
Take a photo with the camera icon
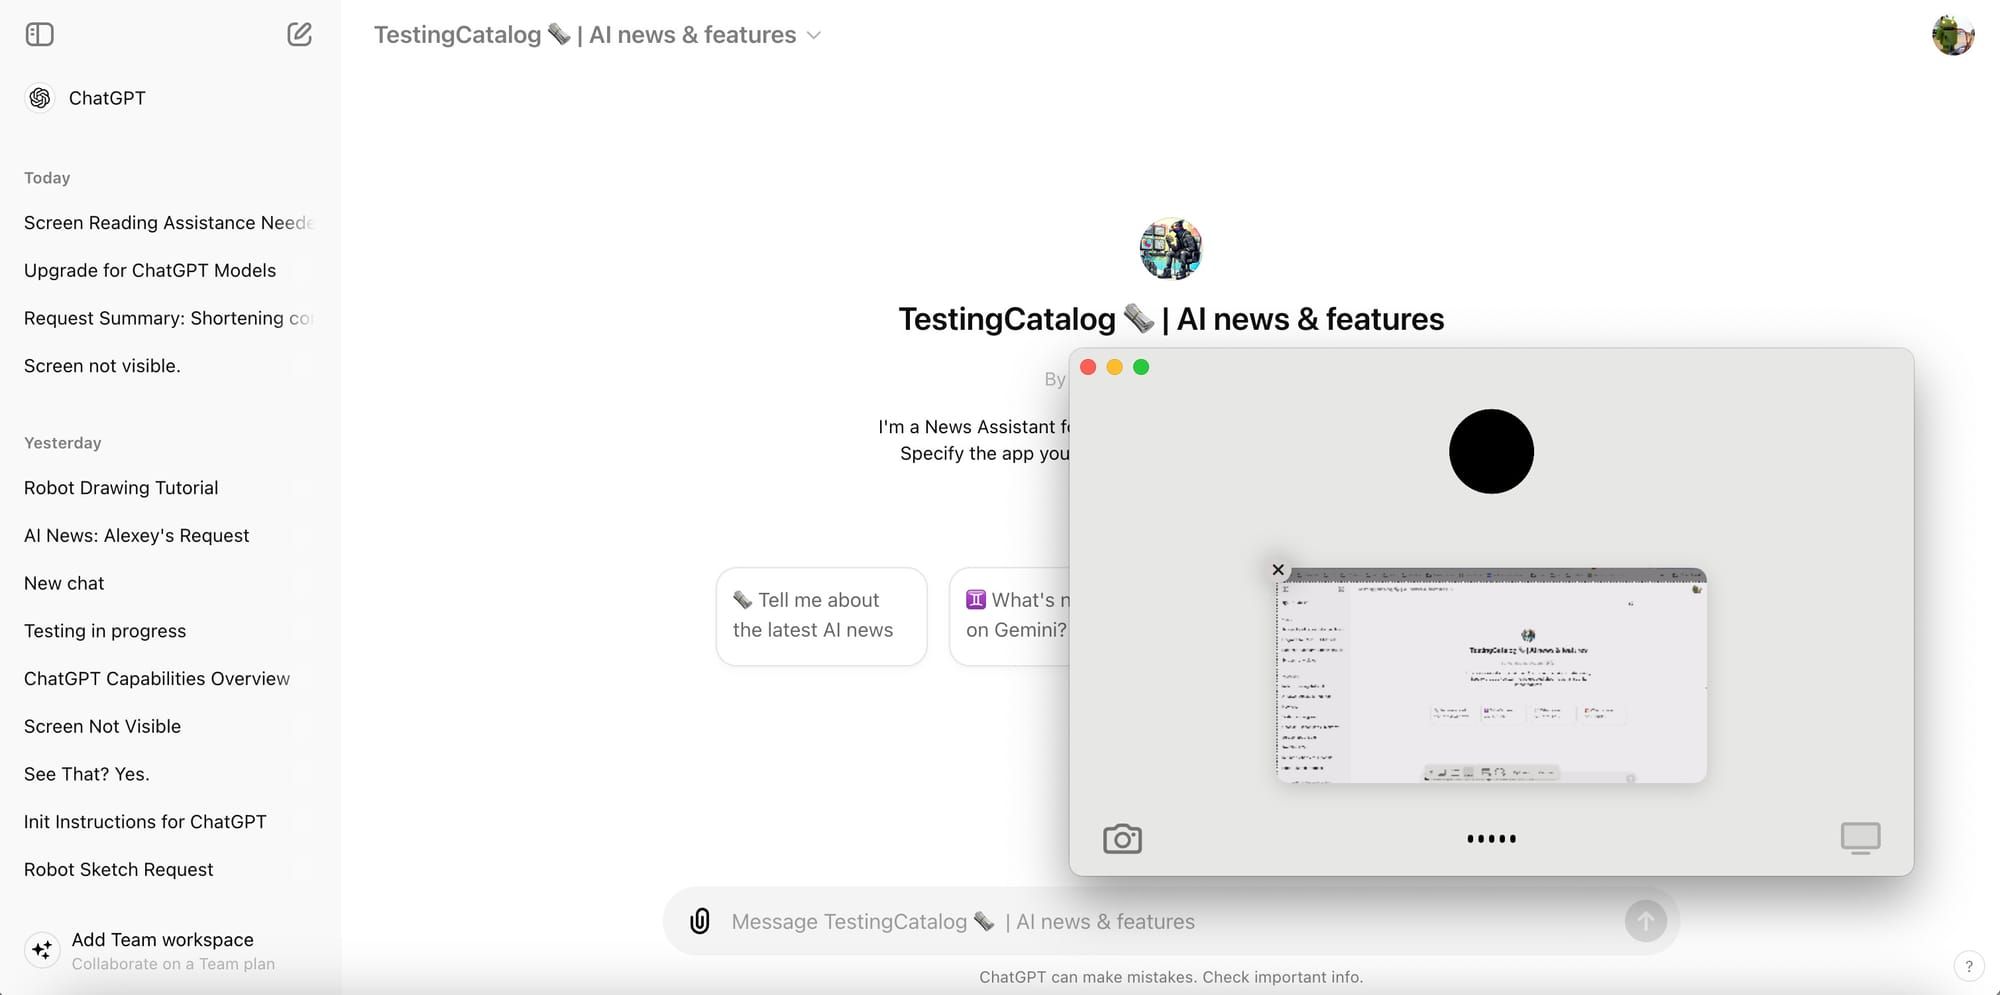click(1123, 838)
